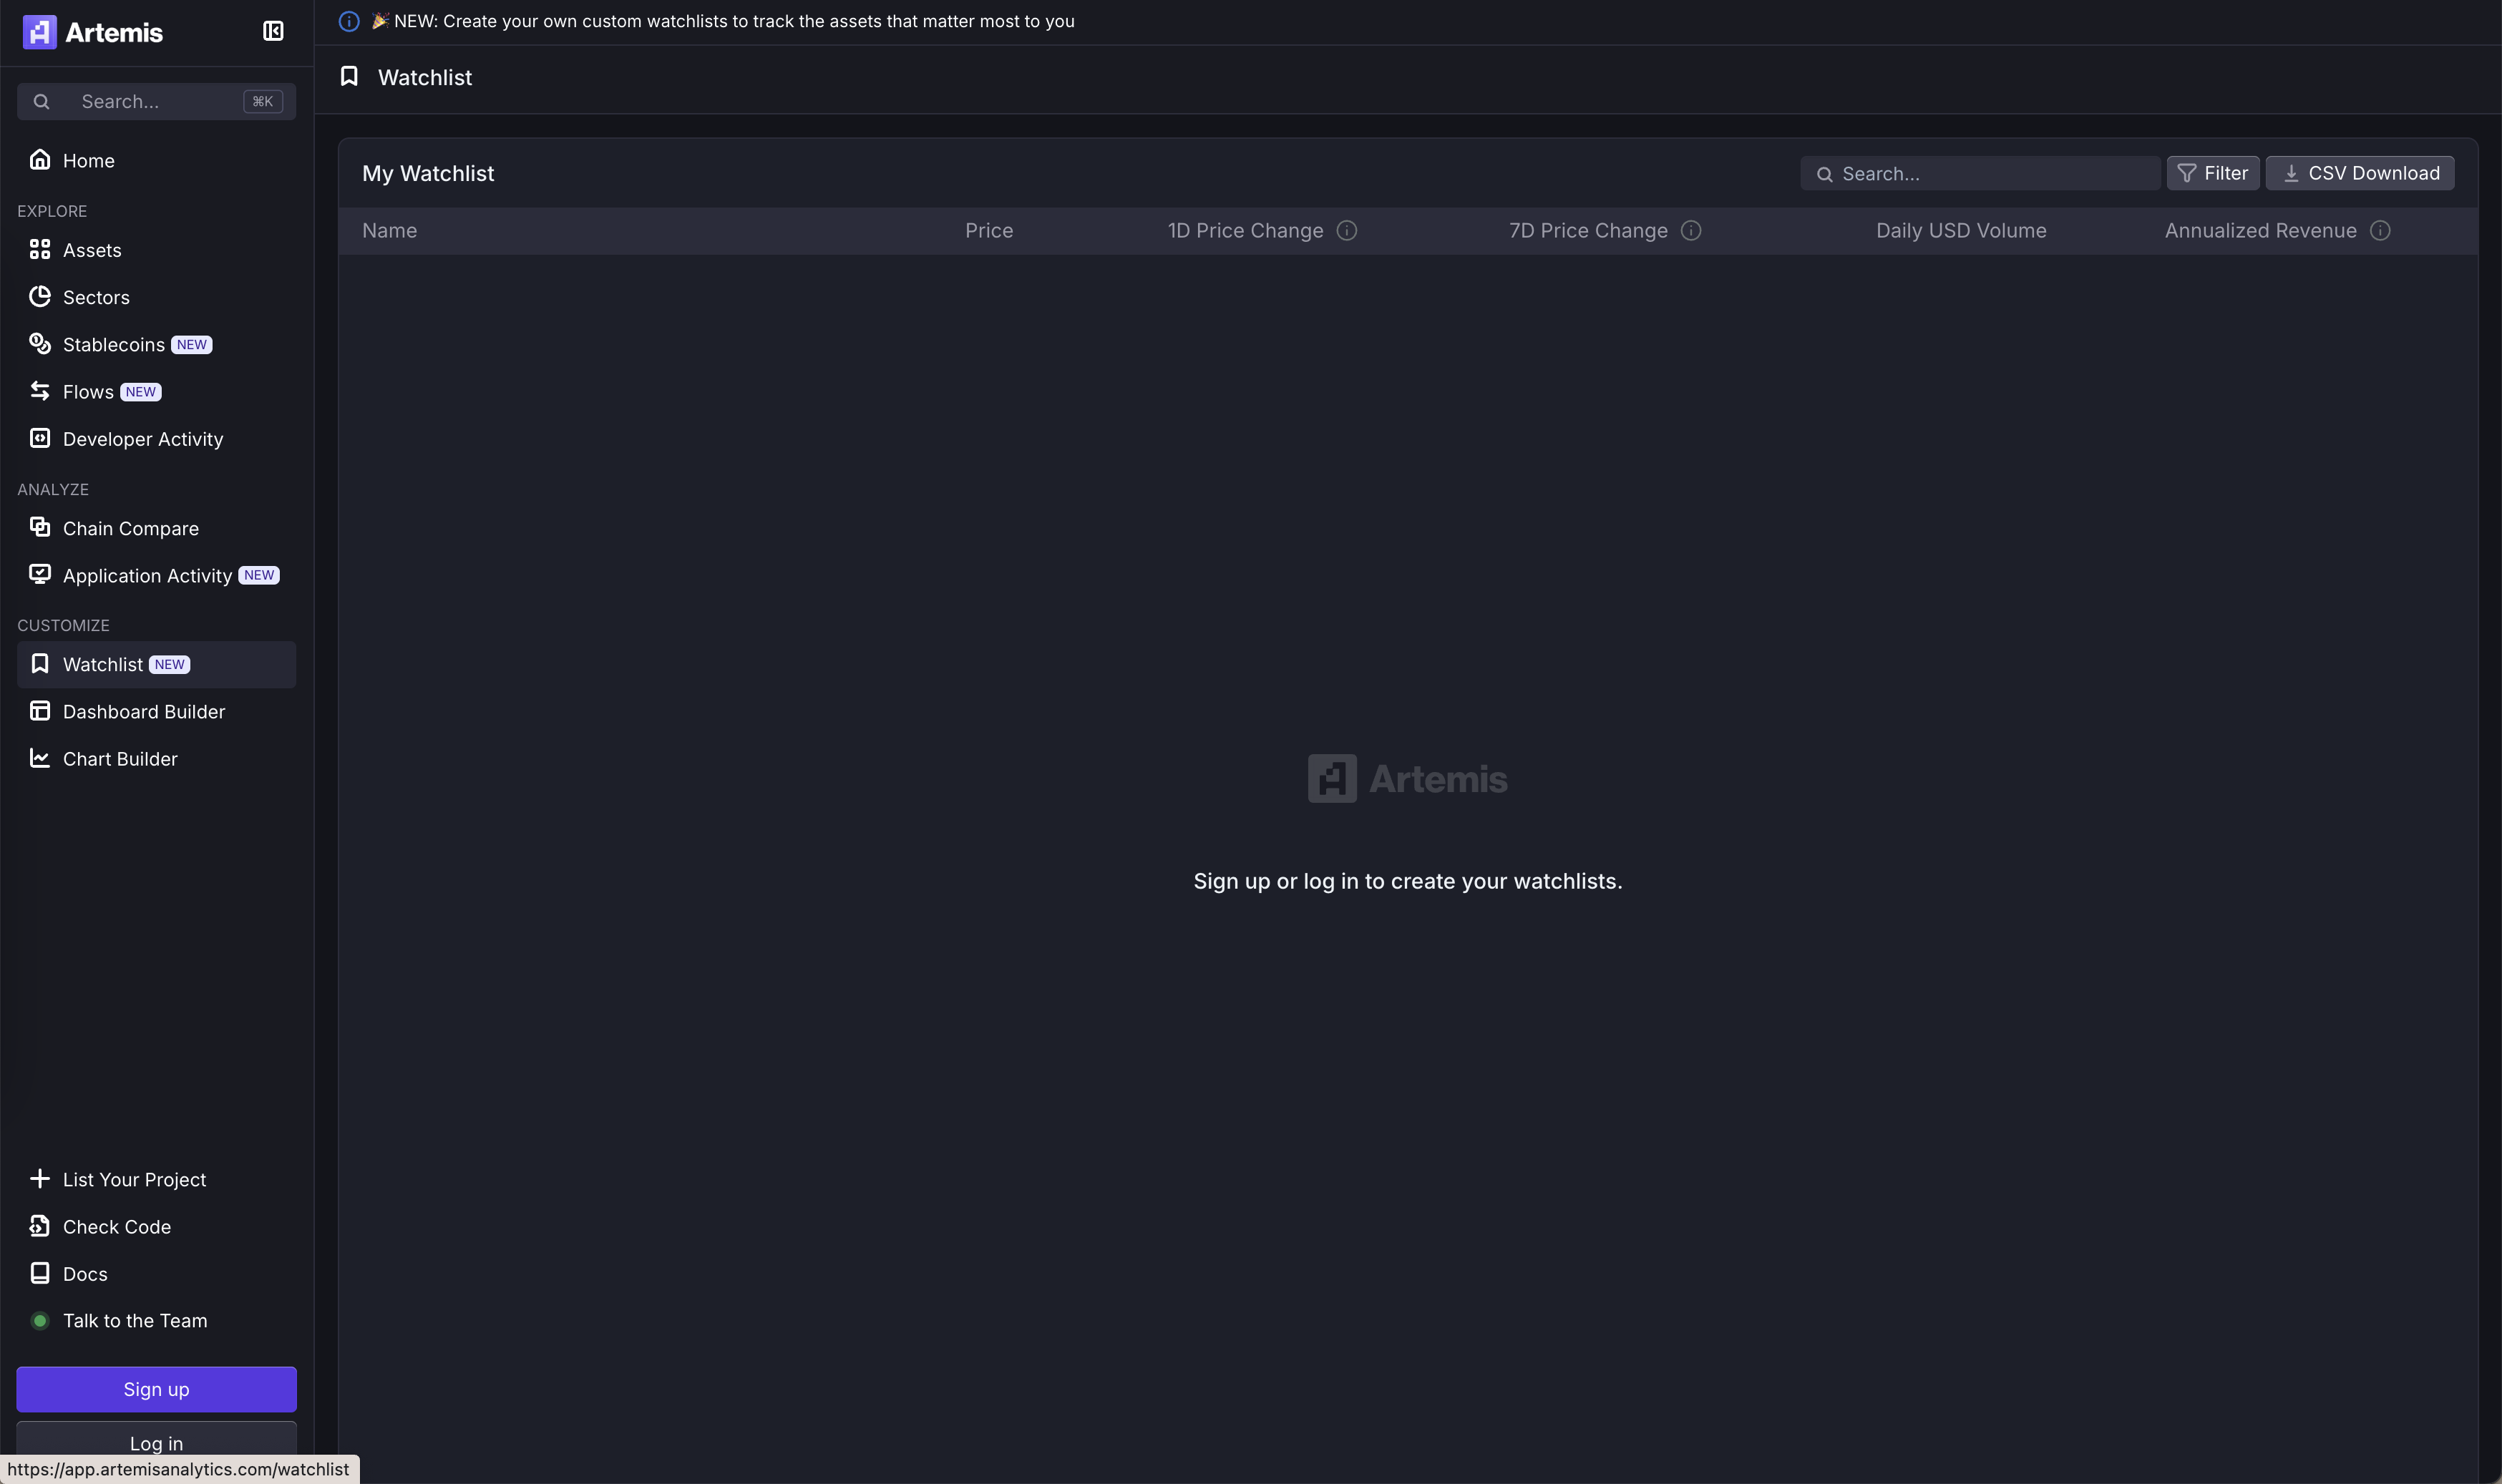Click the bookmark icon beside Watchlist heading
This screenshot has width=2502, height=1484.
pyautogui.click(x=349, y=76)
